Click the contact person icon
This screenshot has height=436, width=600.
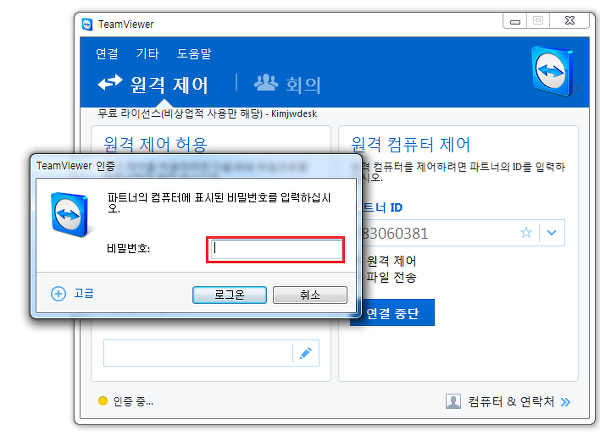tap(453, 401)
